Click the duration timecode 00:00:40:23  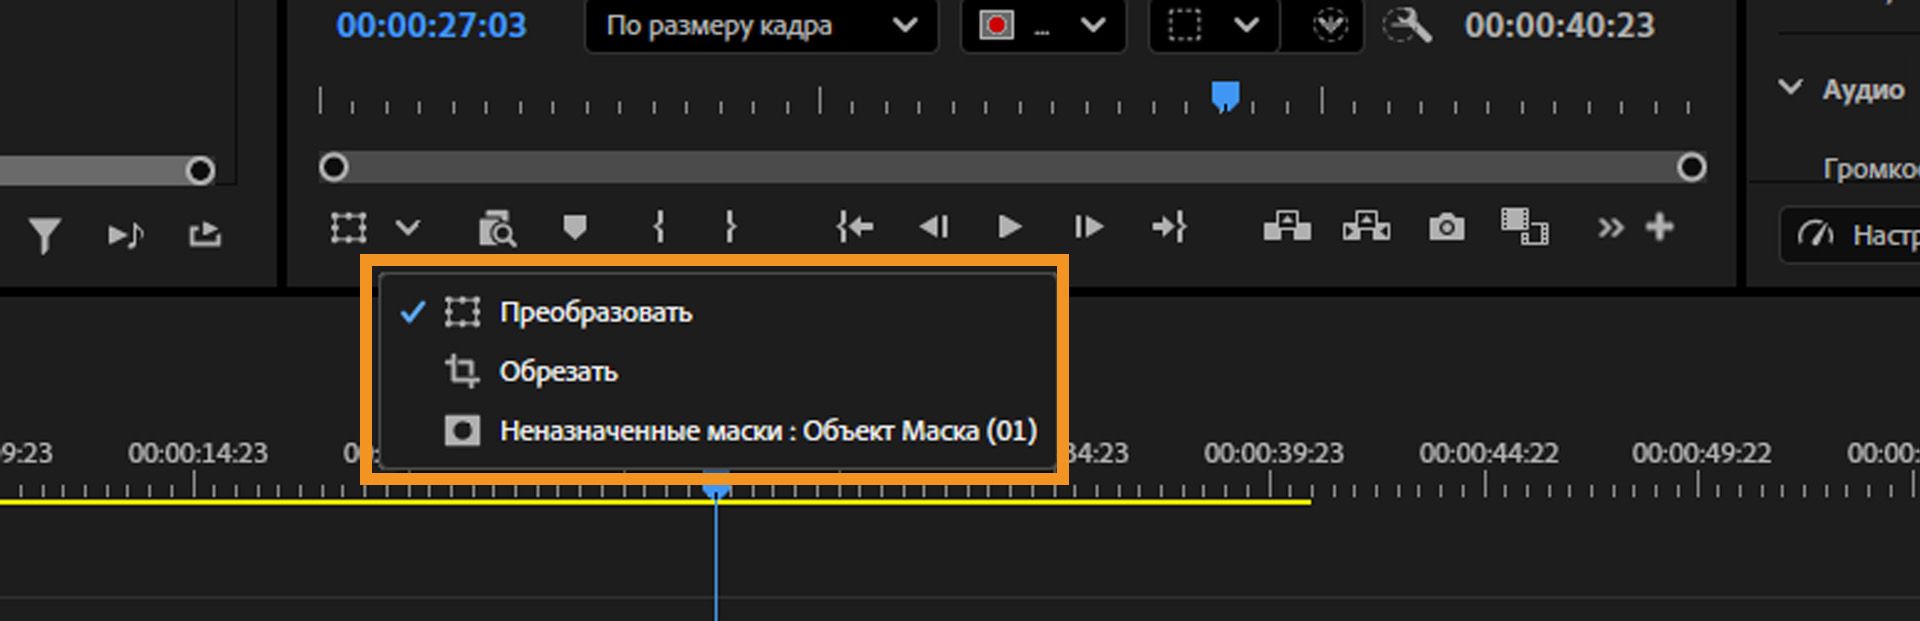1560,25
